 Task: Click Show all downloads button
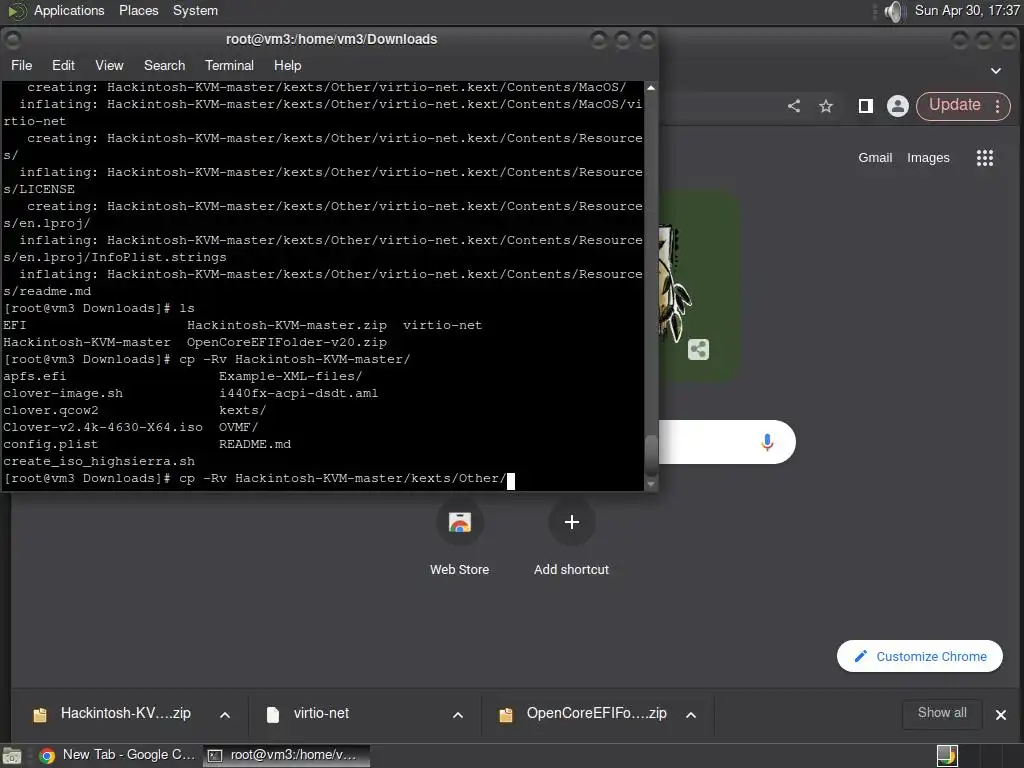click(x=942, y=713)
